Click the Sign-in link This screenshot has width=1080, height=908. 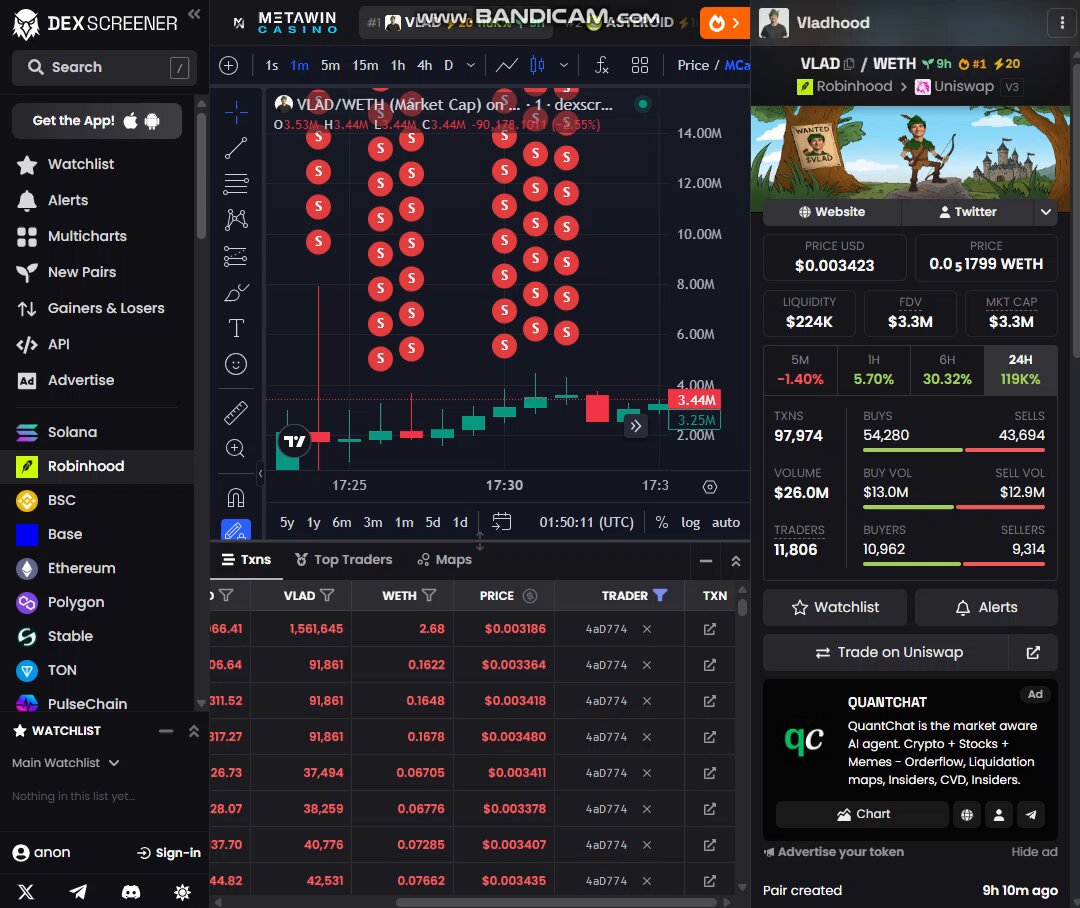(169, 853)
